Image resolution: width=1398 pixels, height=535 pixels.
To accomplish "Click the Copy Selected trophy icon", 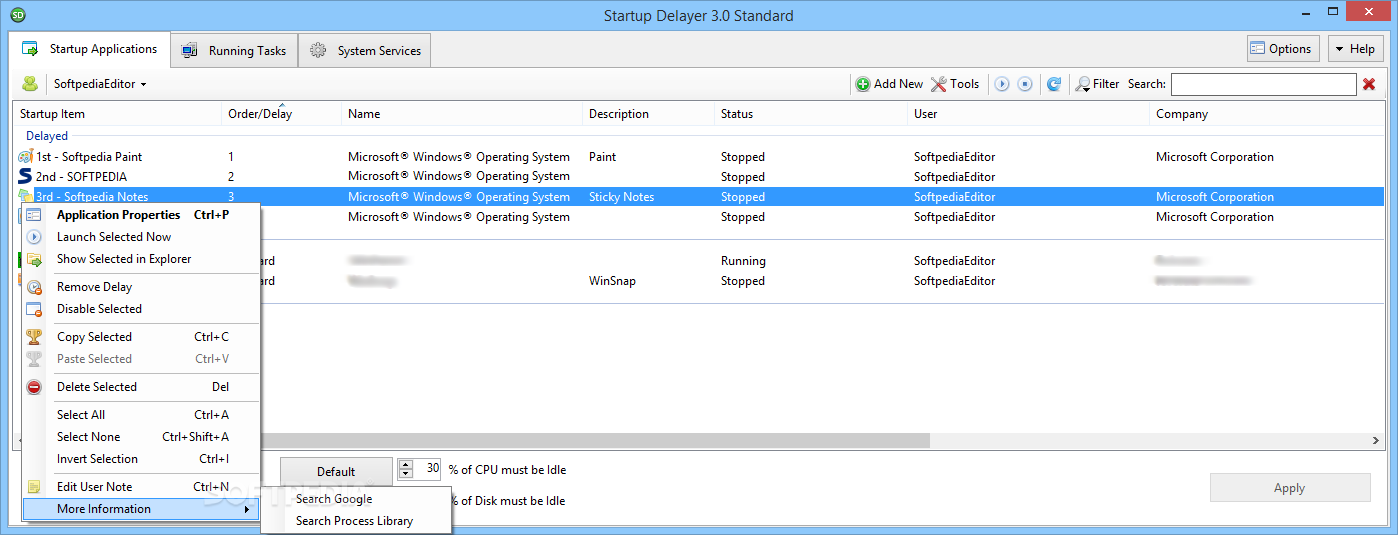I will [34, 337].
